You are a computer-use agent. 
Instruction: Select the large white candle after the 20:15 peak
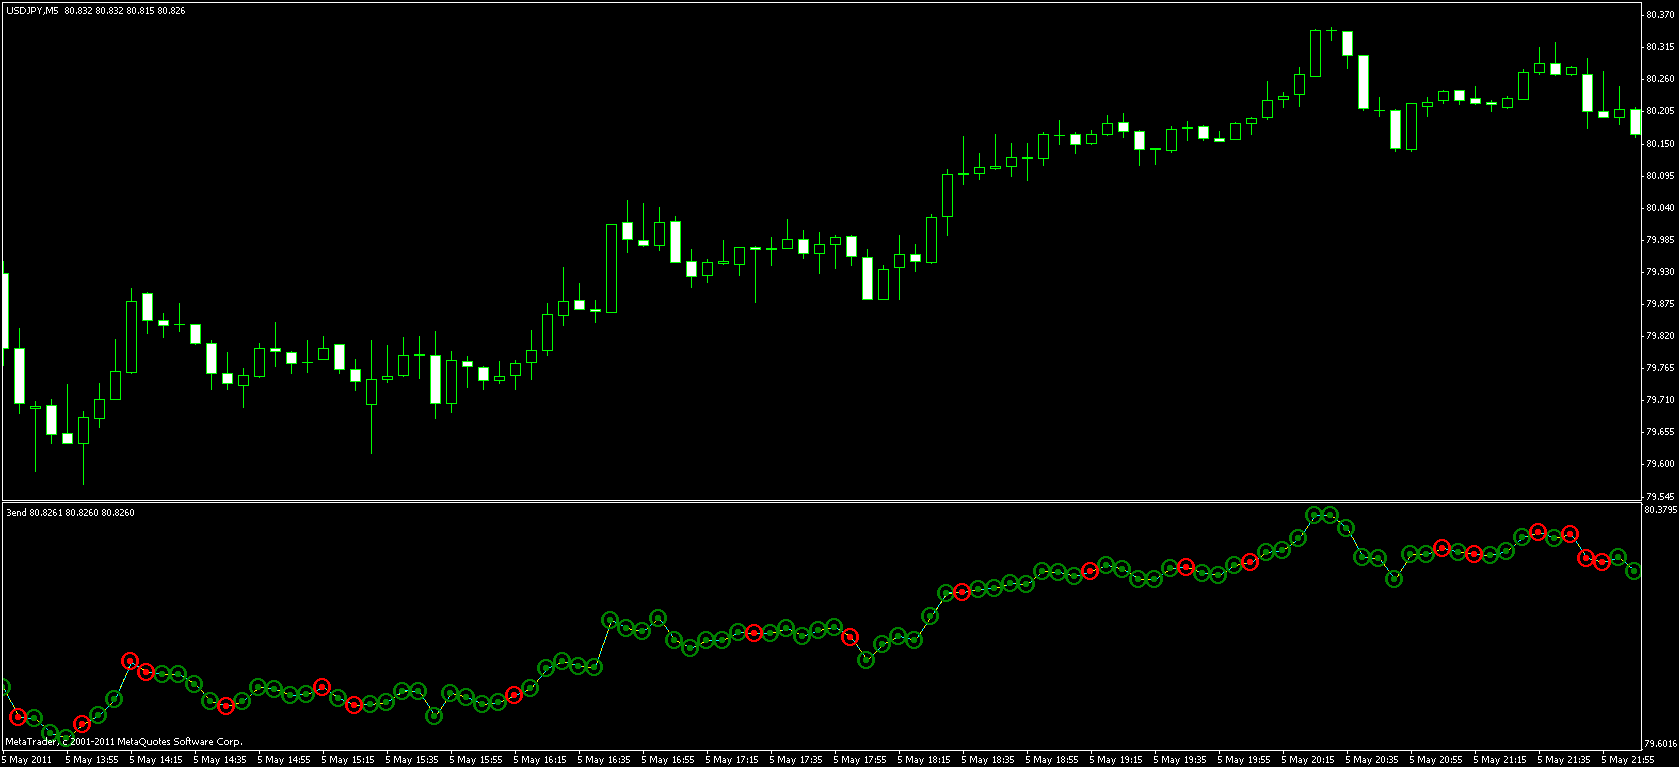tap(1363, 81)
